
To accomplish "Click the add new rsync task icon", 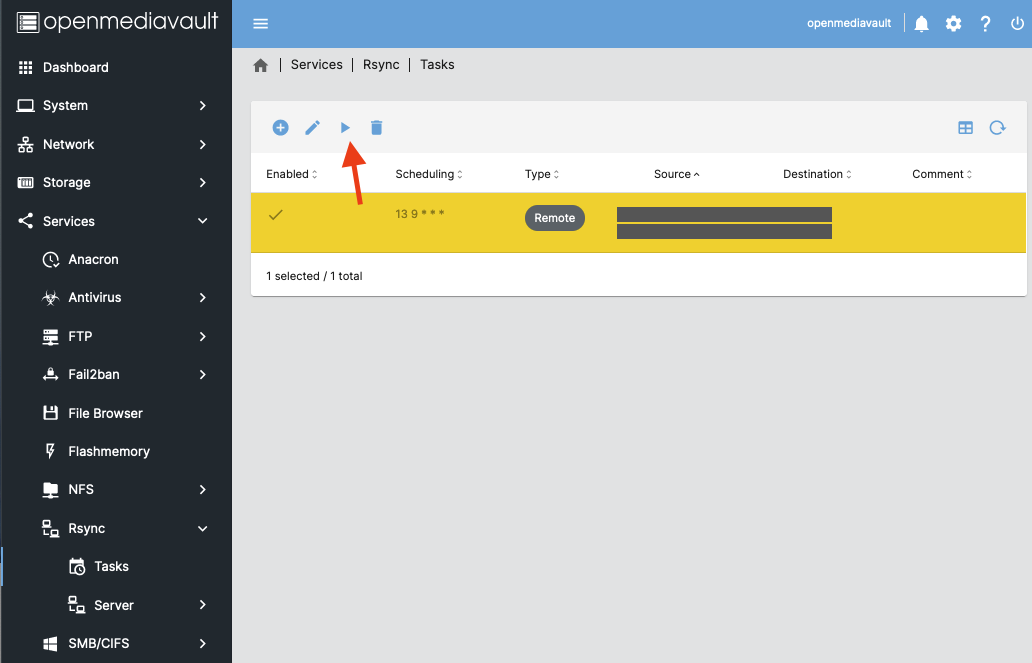I will [281, 128].
